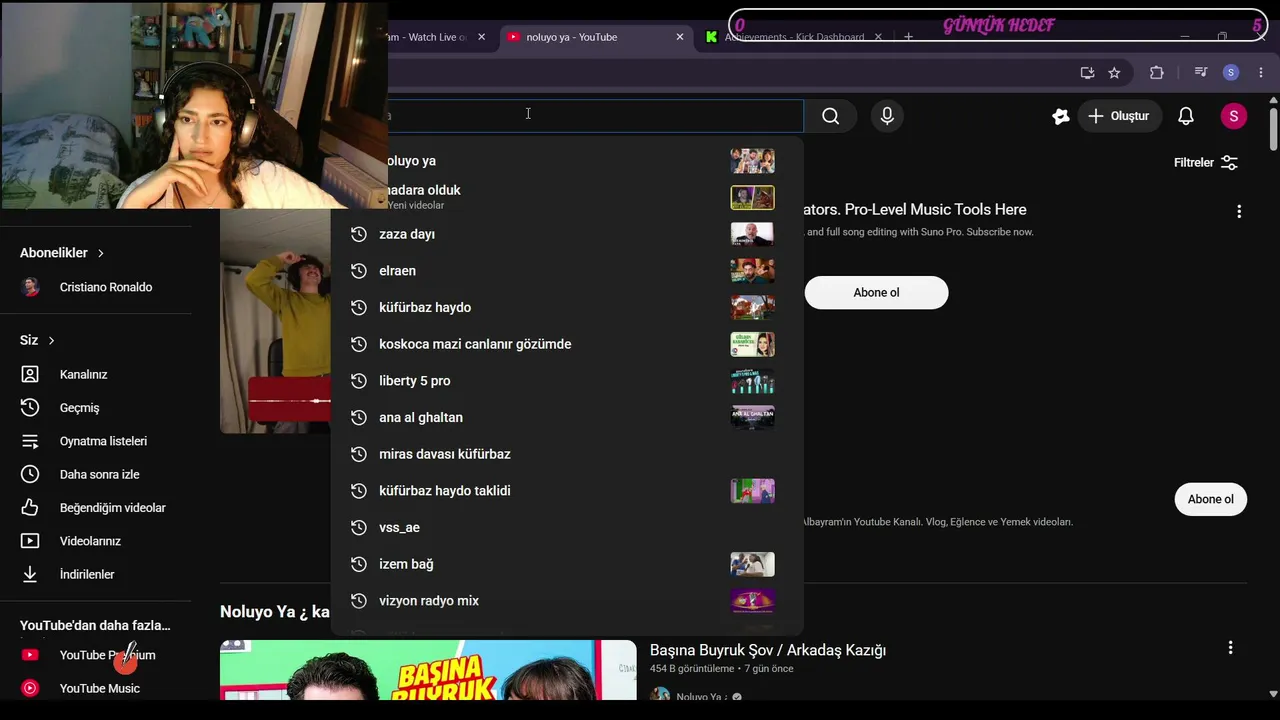Close the noluyo ya - YouTube tab
The height and width of the screenshot is (720, 1280).
[x=680, y=37]
